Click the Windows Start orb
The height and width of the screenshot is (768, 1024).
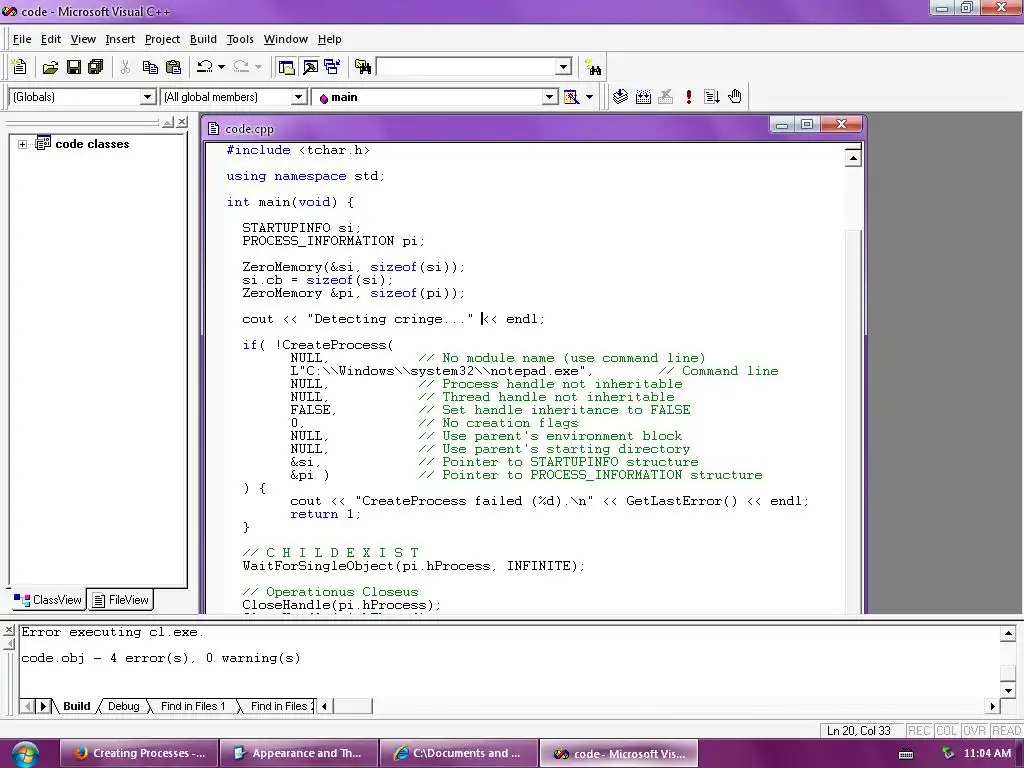coord(25,754)
